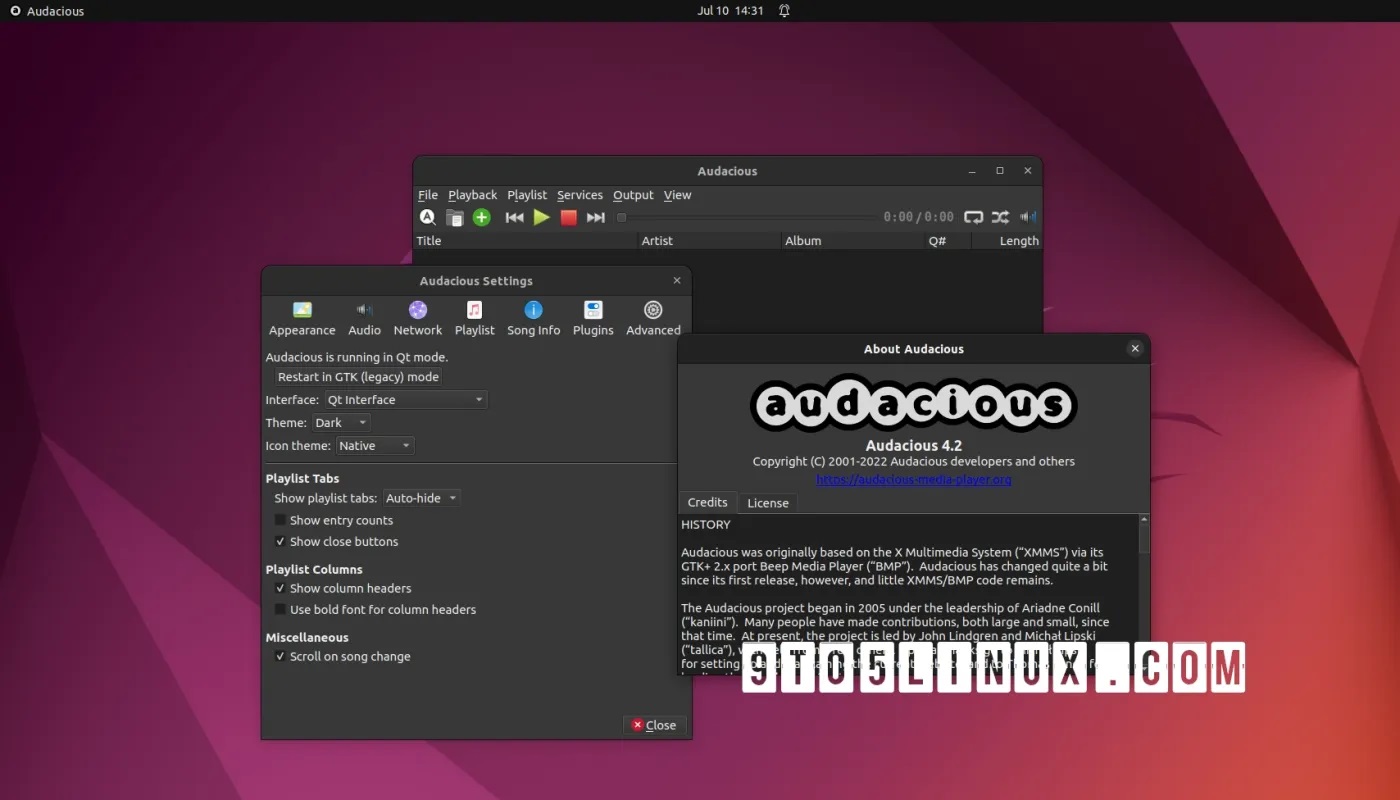Close the About Audacious dialog
Viewport: 1400px width, 800px height.
(x=1134, y=348)
